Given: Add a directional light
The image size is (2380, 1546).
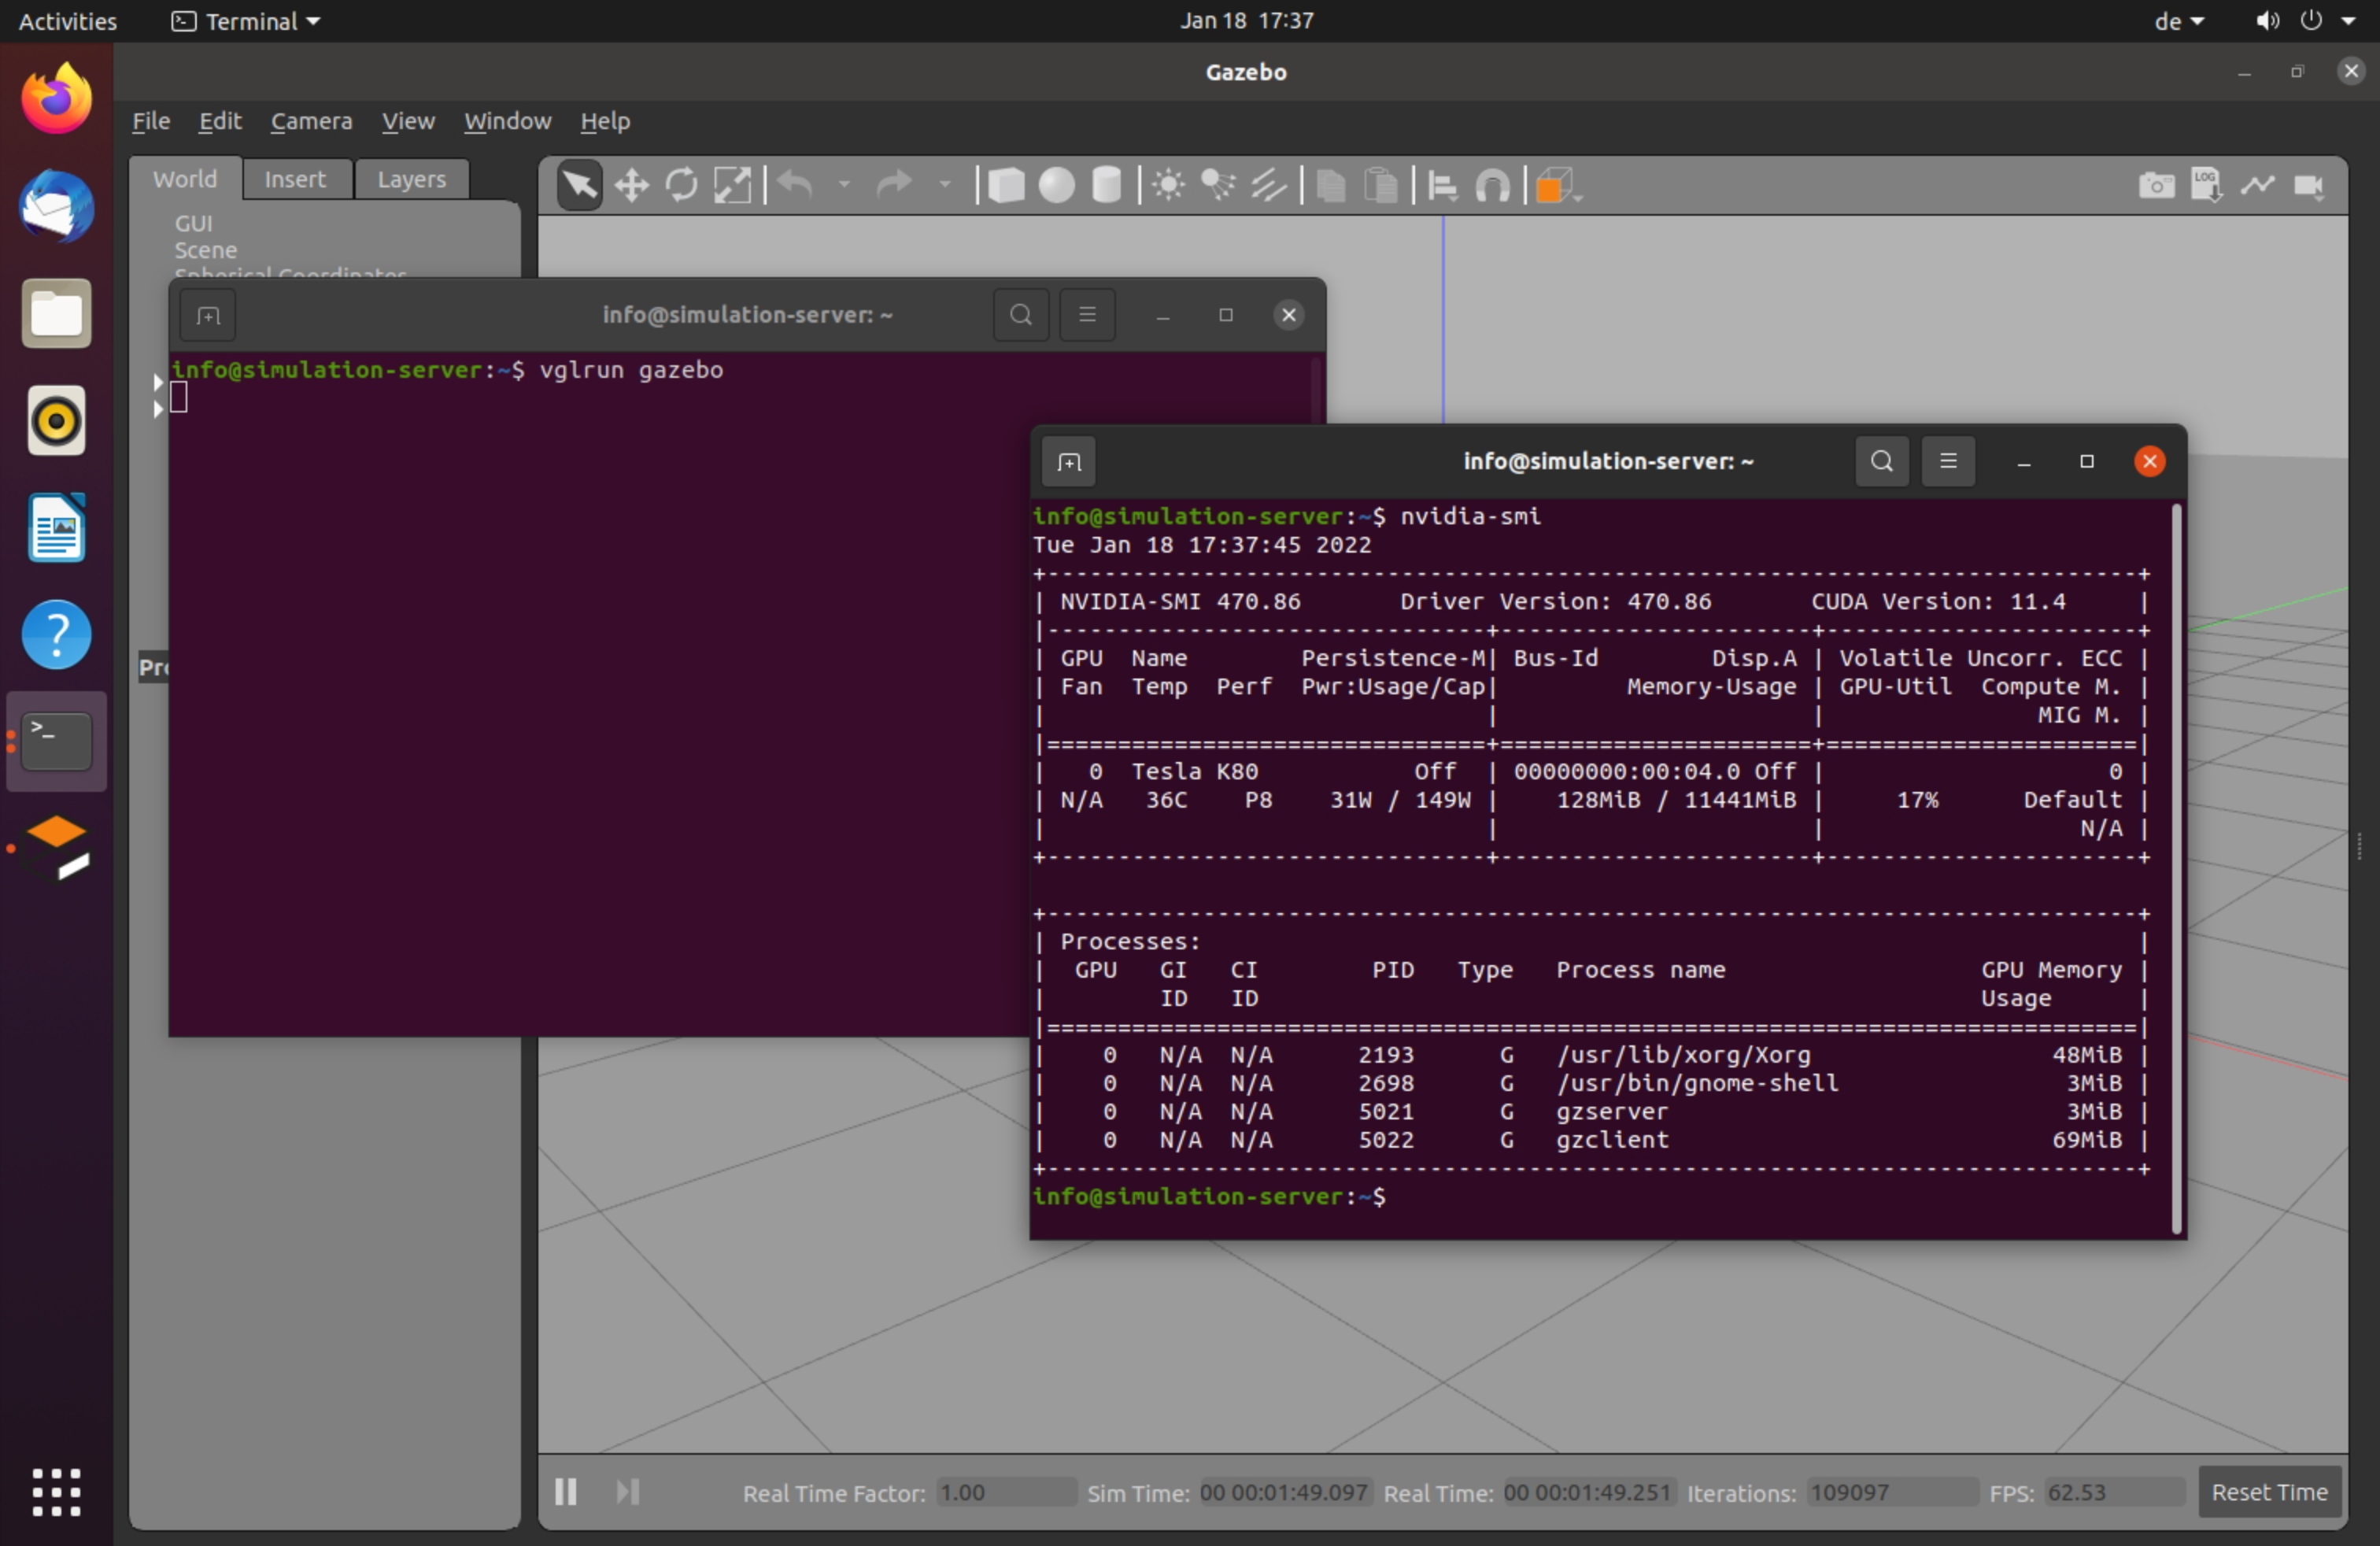Looking at the screenshot, I should point(1268,186).
